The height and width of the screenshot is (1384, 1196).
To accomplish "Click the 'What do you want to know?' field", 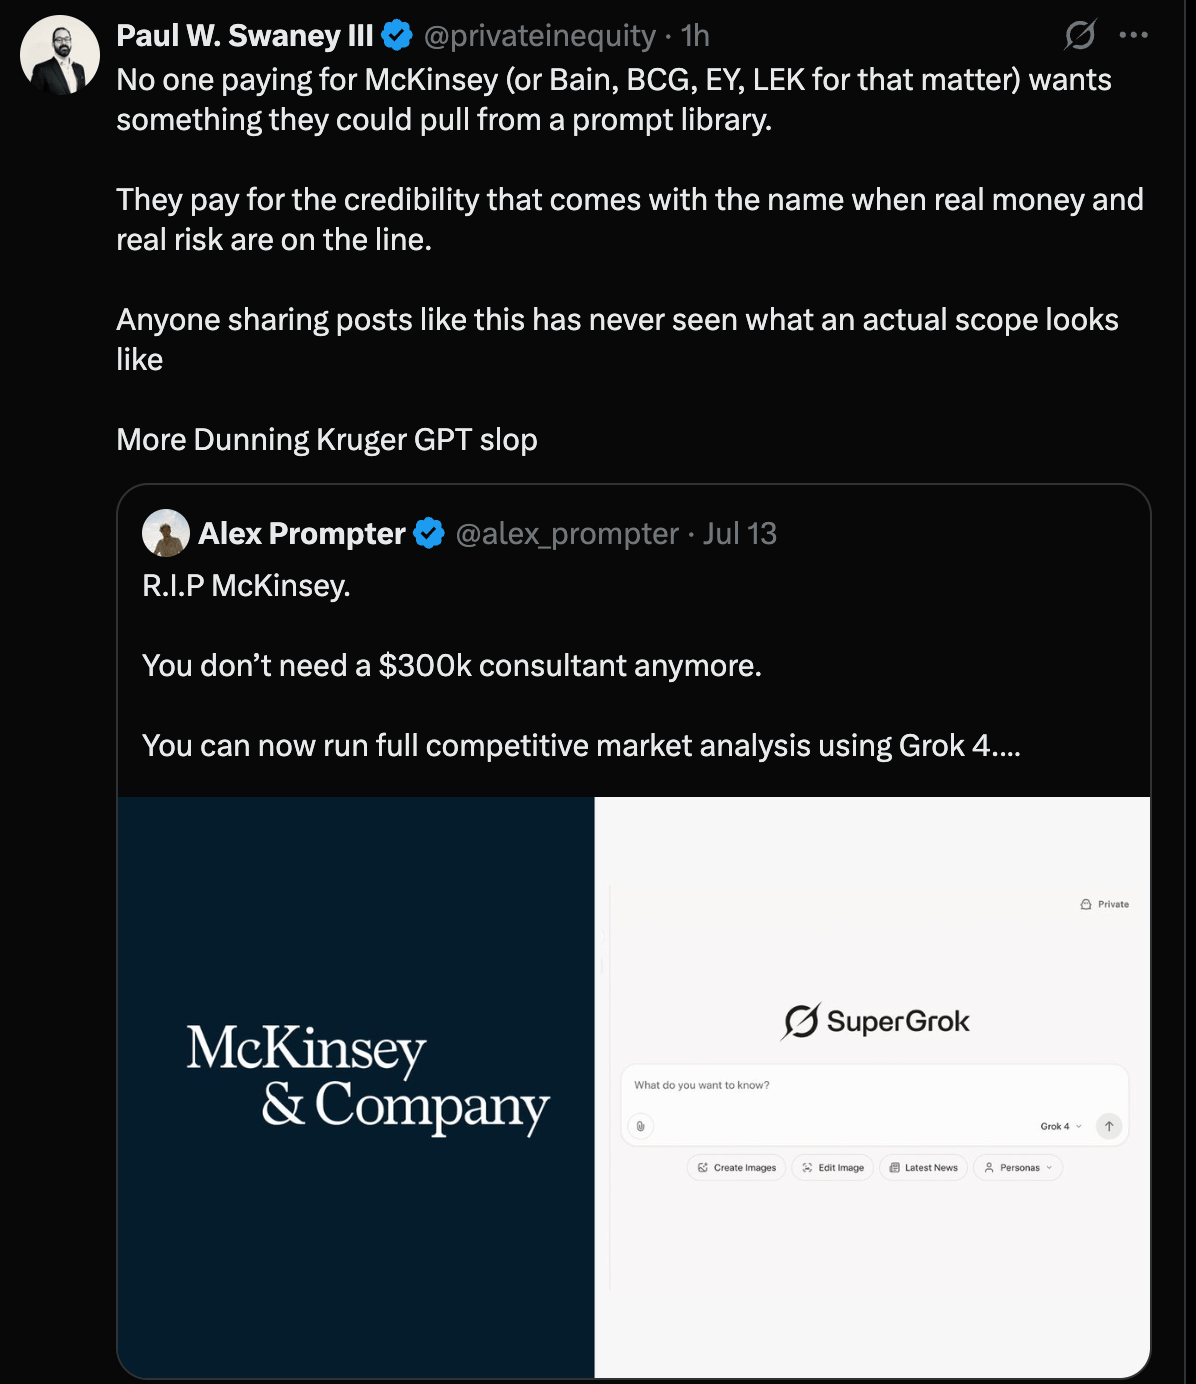I will [x=875, y=1085].
